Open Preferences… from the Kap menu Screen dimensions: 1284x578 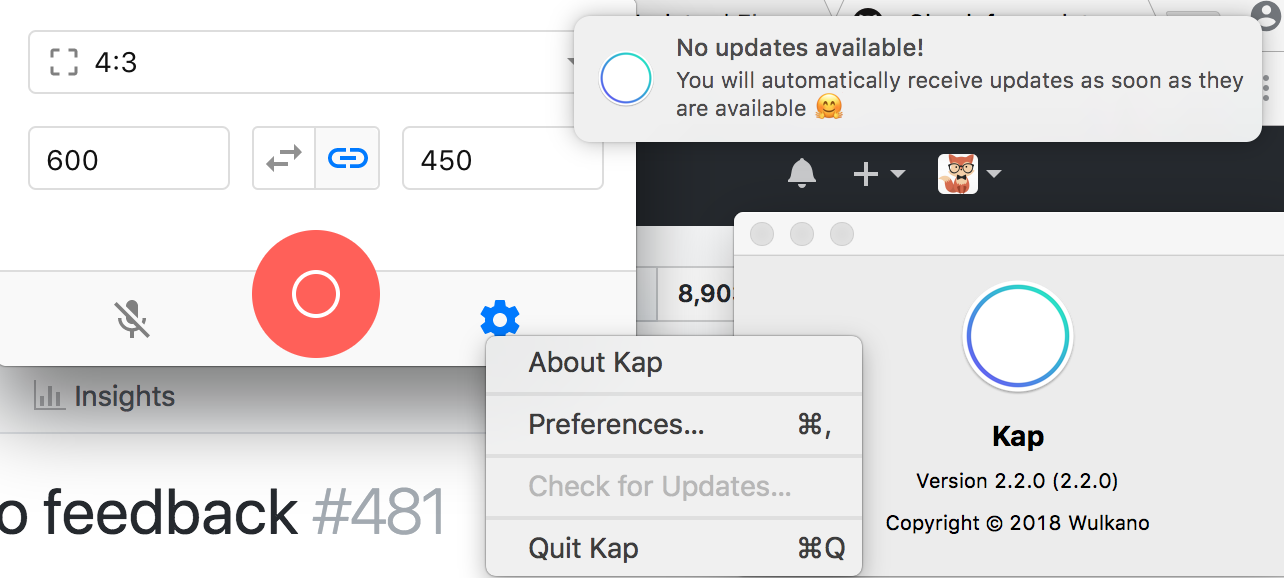673,425
